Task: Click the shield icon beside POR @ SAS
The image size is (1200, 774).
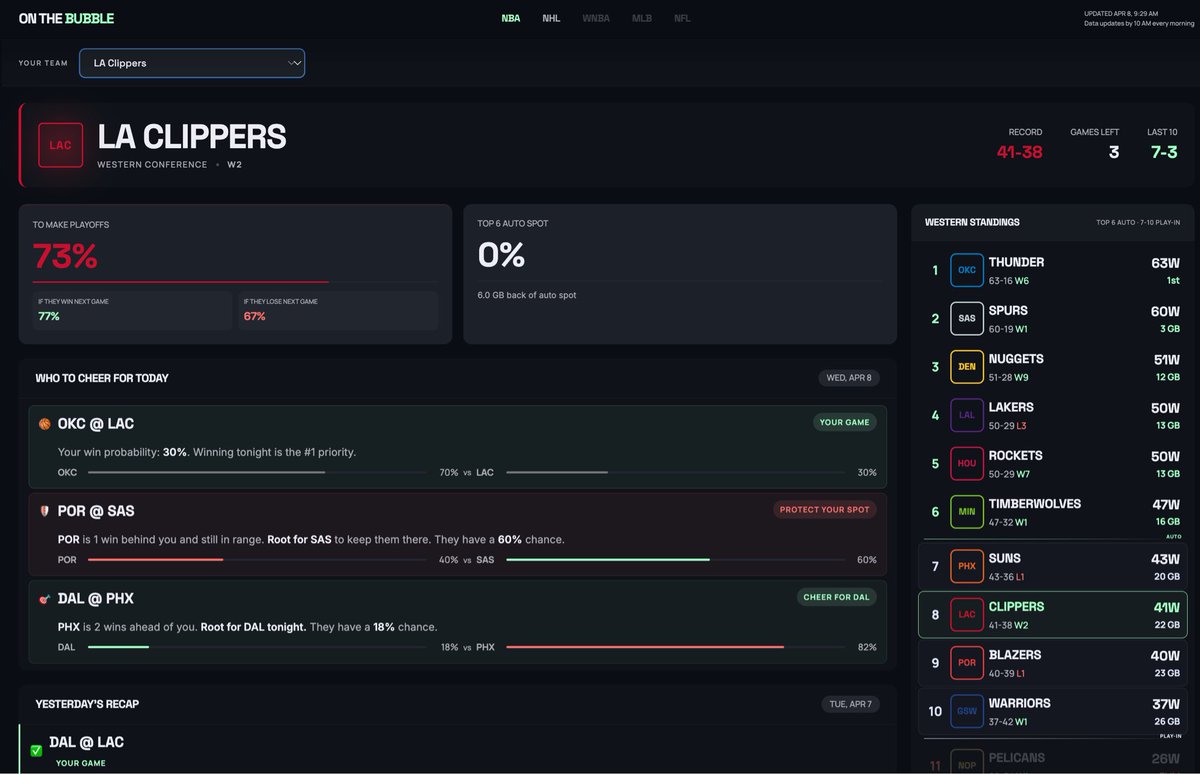Action: click(44, 511)
